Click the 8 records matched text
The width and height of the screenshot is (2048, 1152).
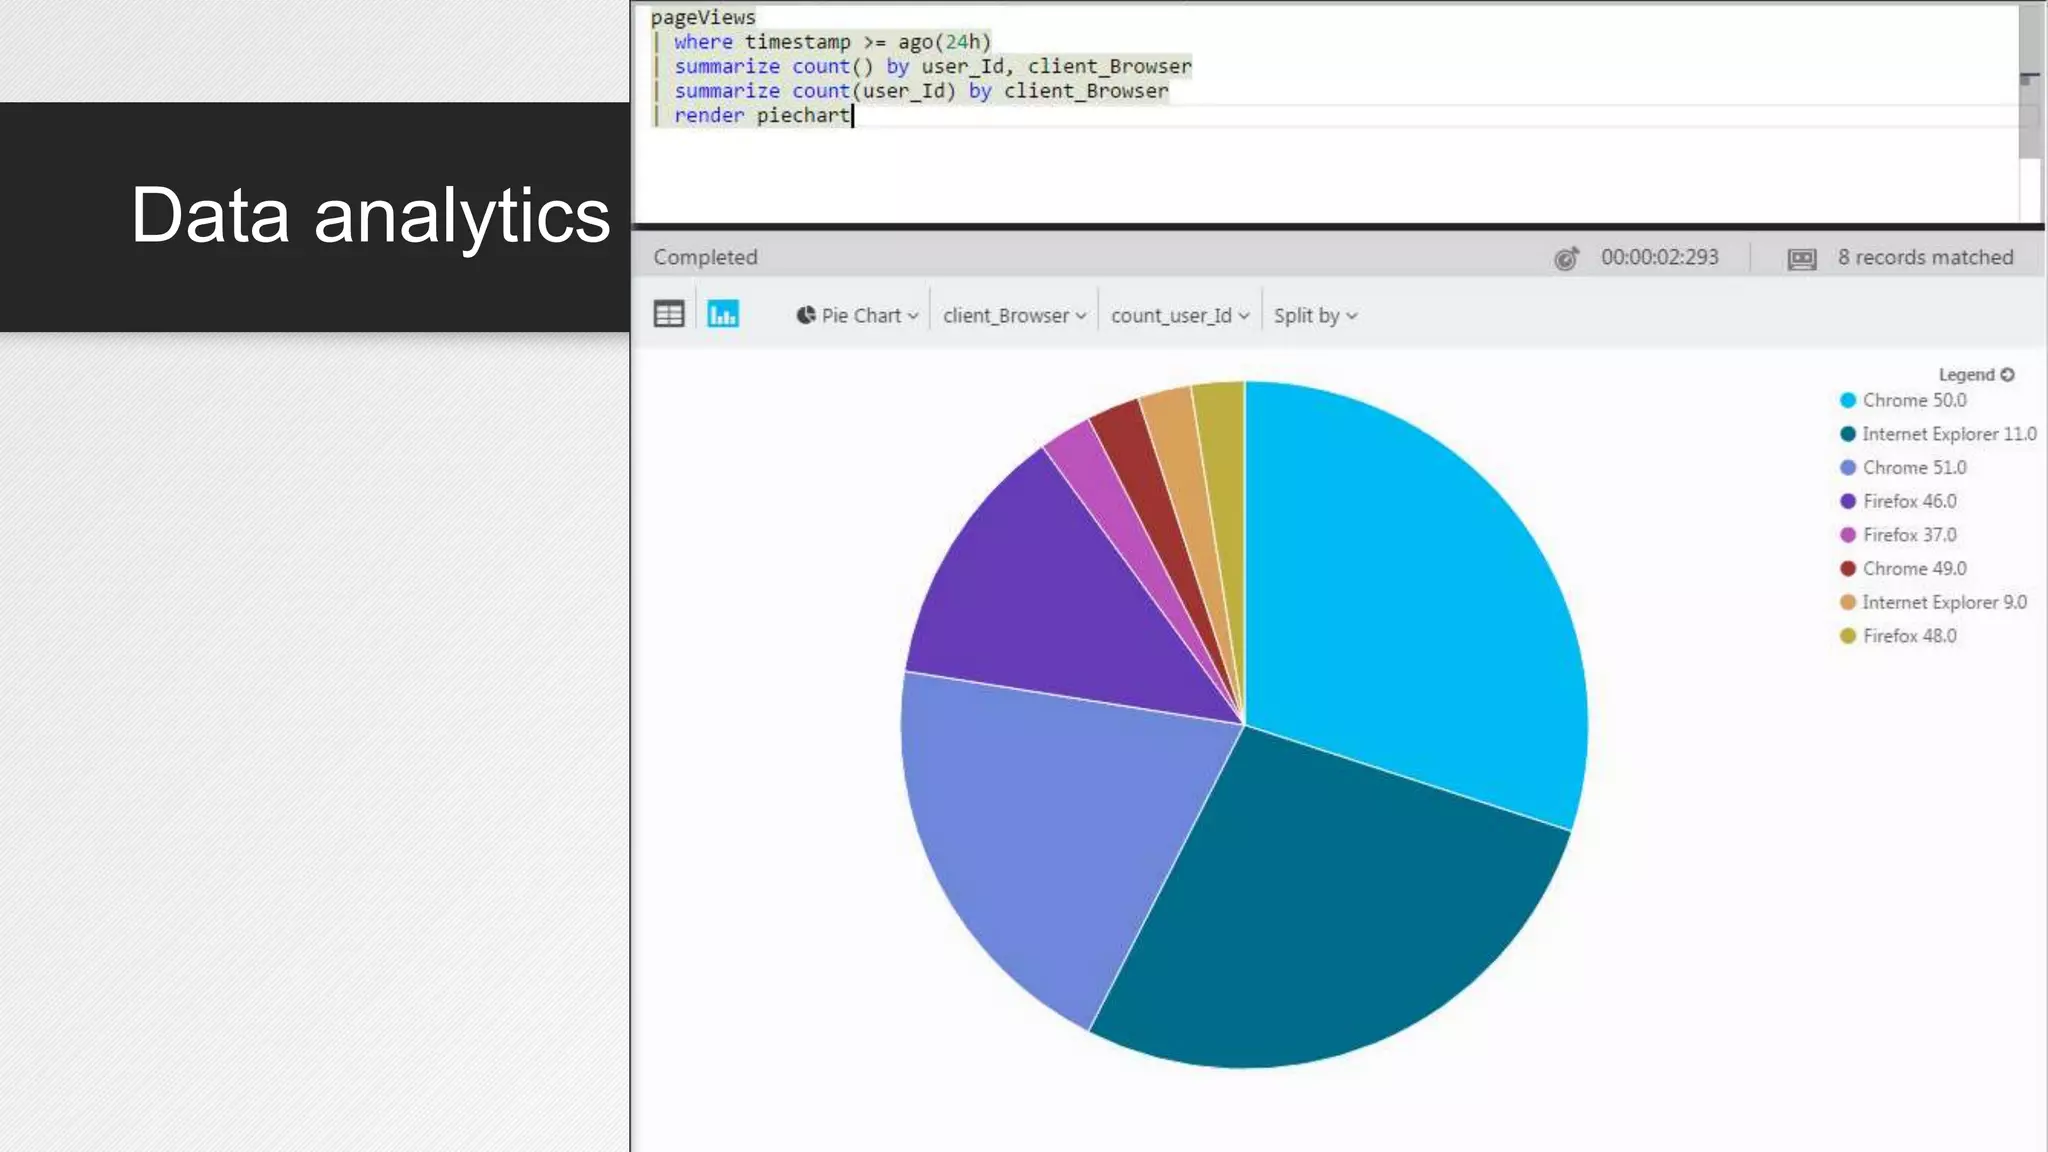coord(1925,257)
